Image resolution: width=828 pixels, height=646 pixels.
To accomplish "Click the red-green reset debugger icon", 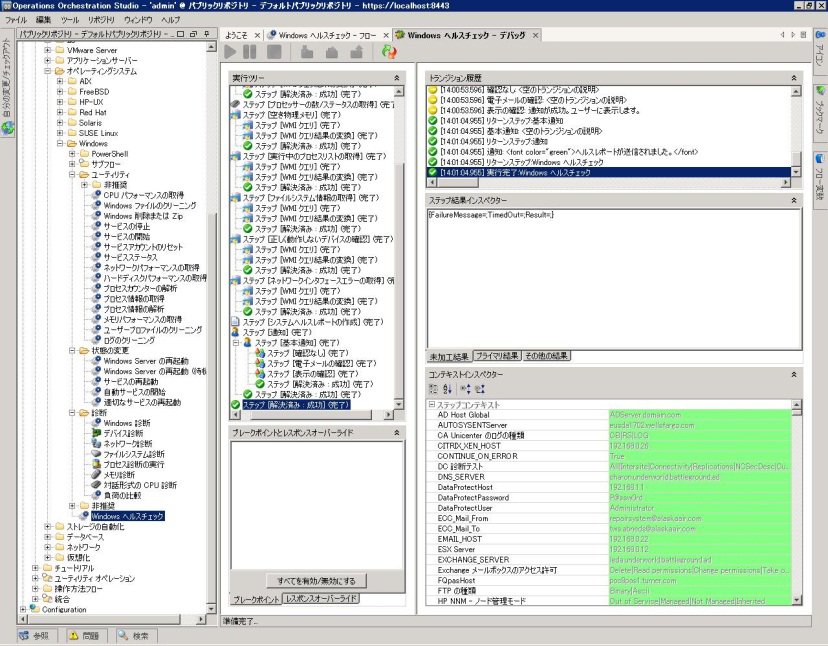I will pyautogui.click(x=389, y=52).
